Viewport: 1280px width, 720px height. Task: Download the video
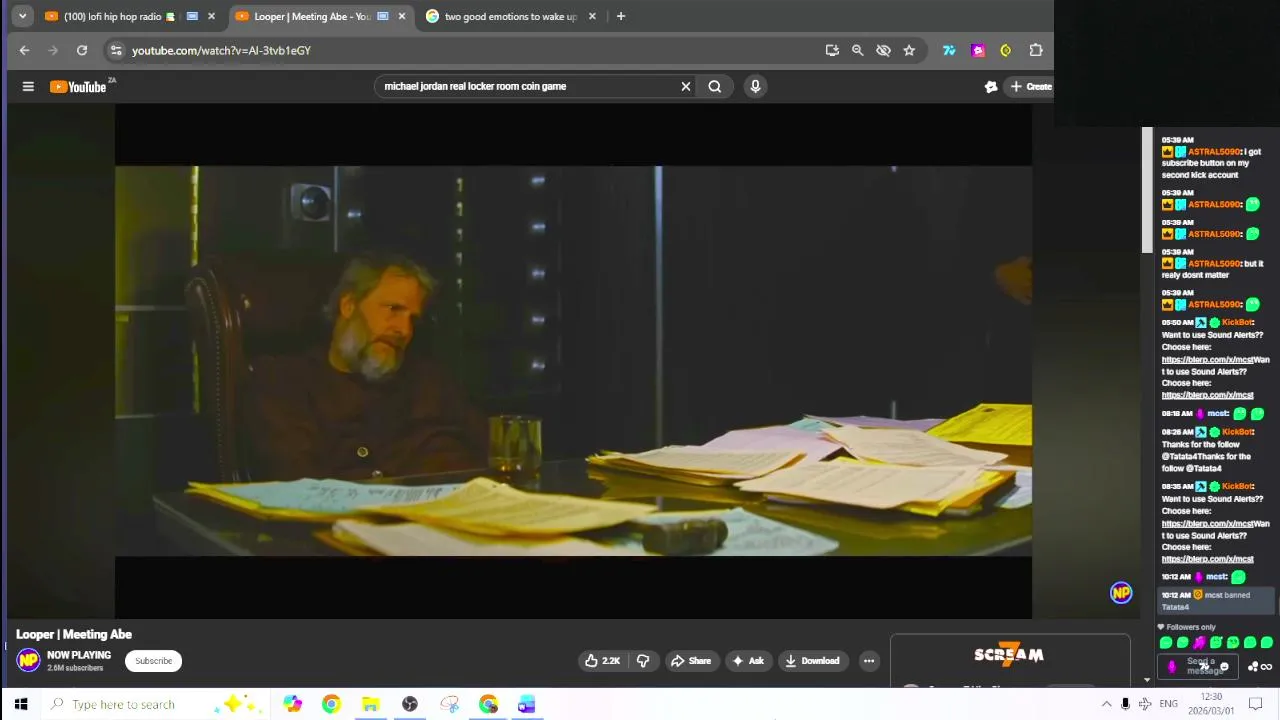point(812,660)
